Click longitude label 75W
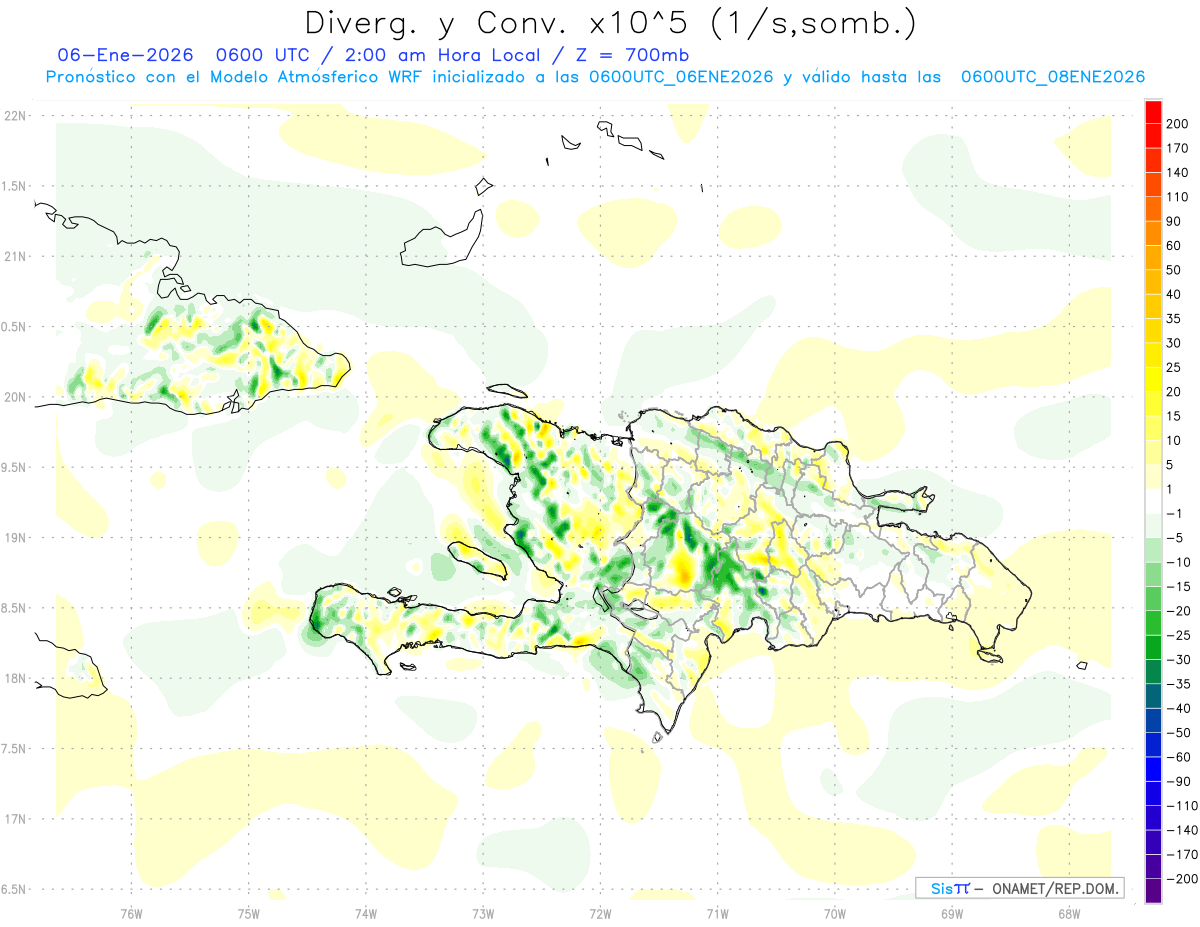The image size is (1200, 927). pyautogui.click(x=249, y=913)
